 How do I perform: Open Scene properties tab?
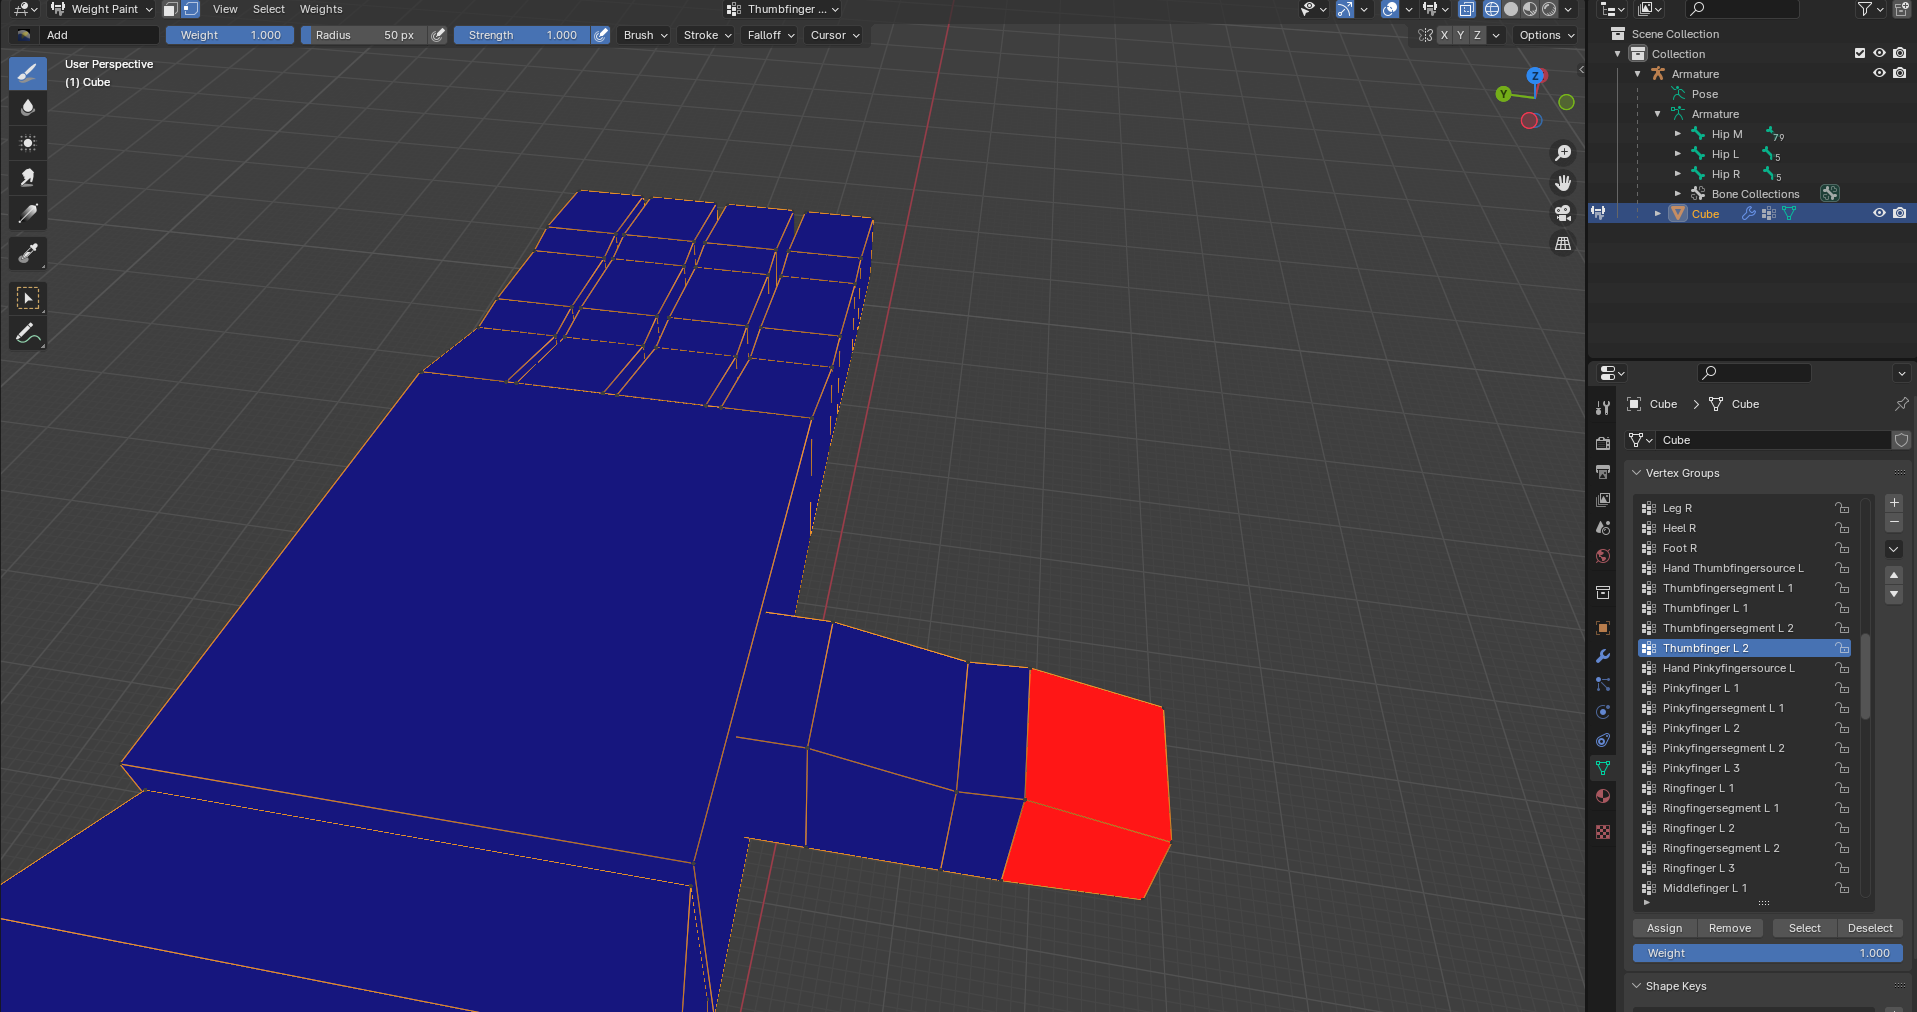point(1603,527)
